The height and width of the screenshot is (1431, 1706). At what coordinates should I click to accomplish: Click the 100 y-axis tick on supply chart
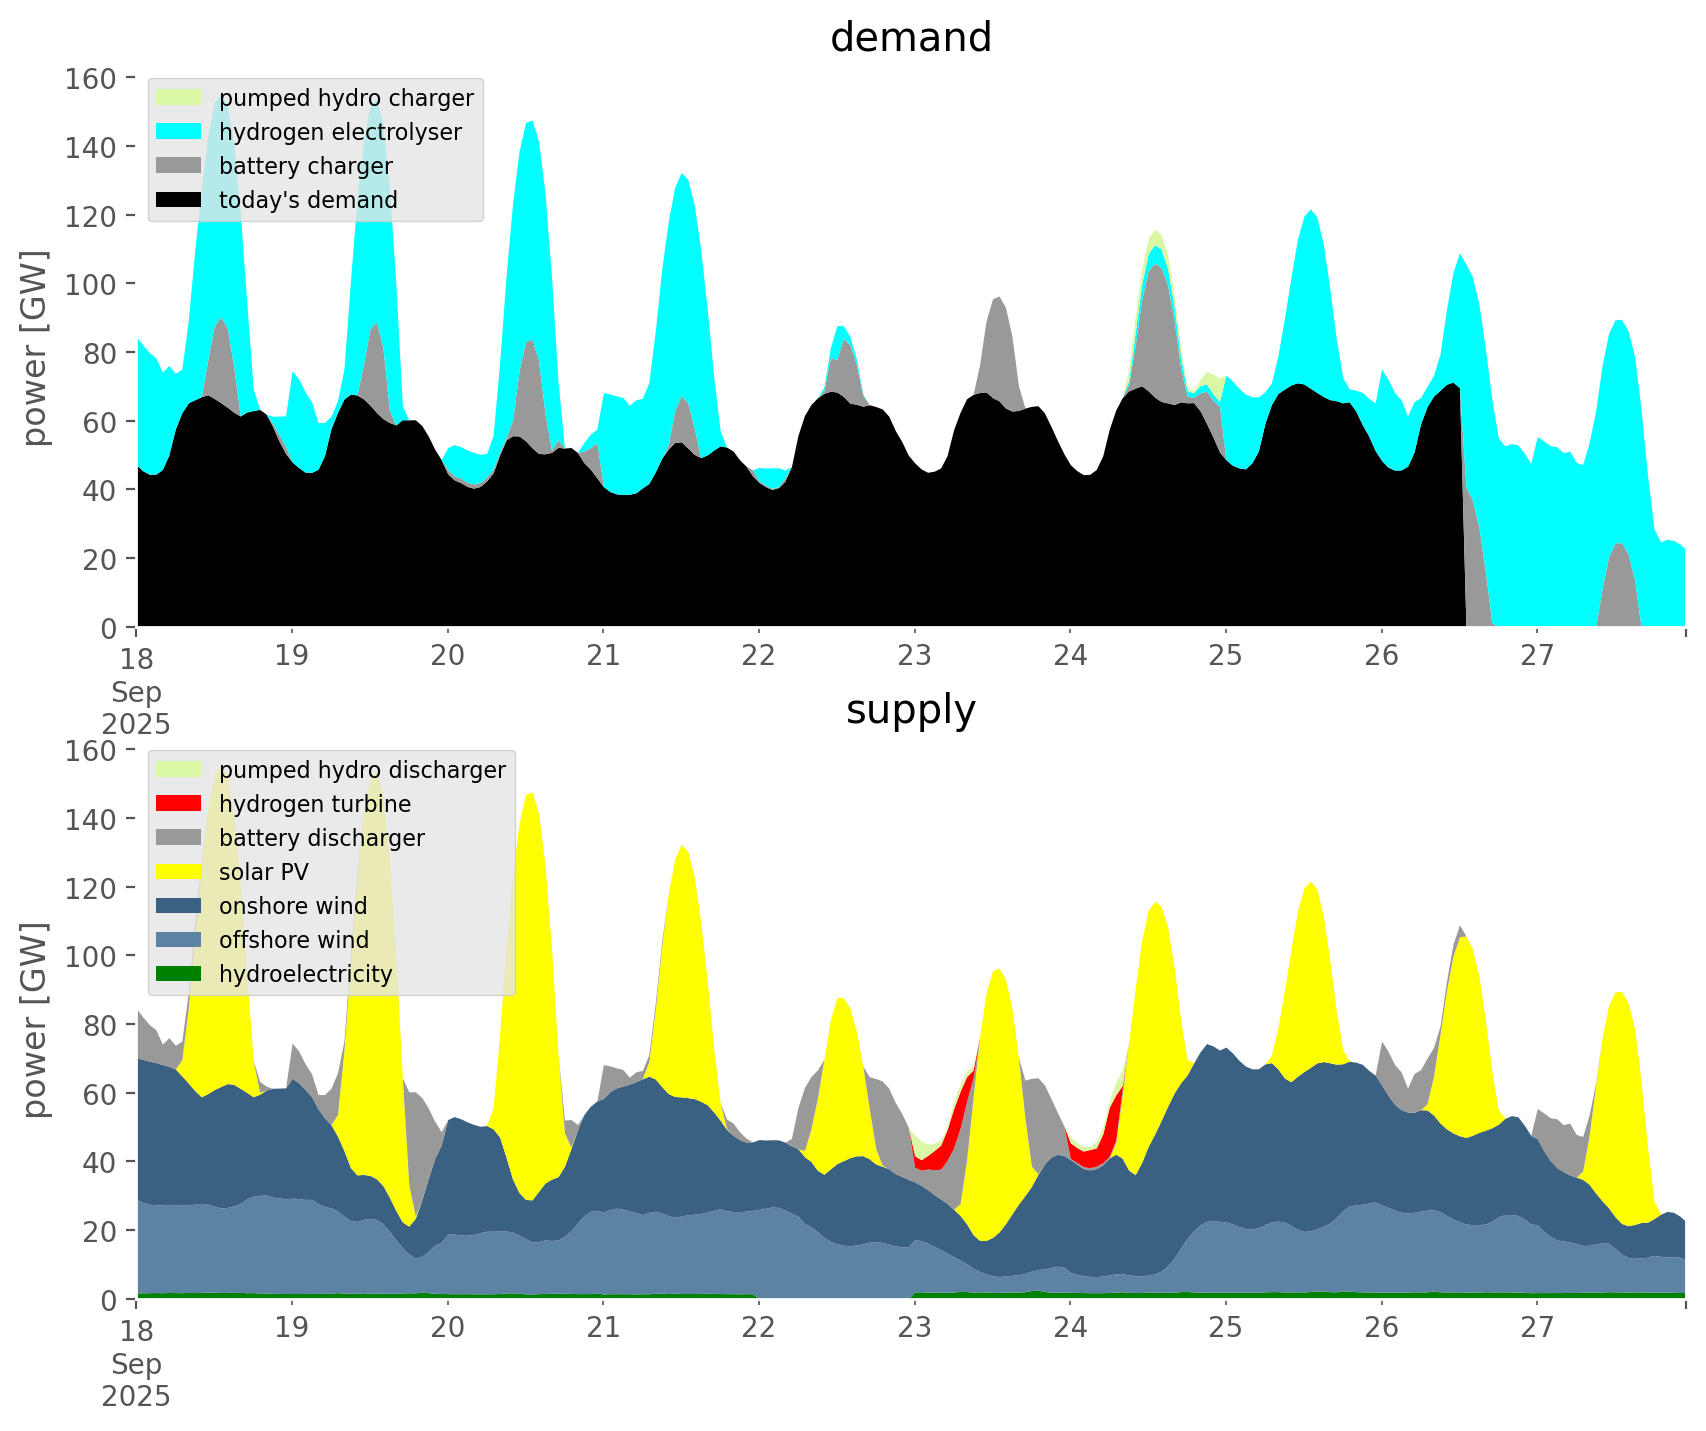point(89,956)
